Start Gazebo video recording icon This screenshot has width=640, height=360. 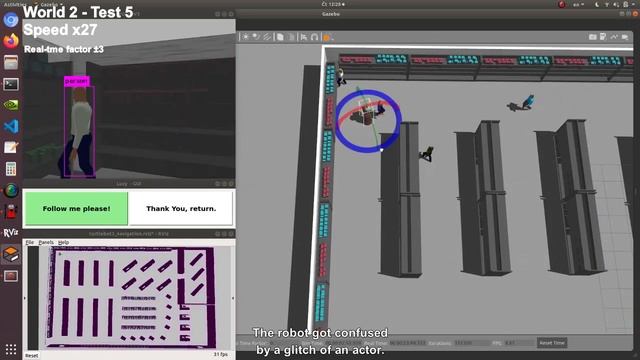[x=625, y=37]
